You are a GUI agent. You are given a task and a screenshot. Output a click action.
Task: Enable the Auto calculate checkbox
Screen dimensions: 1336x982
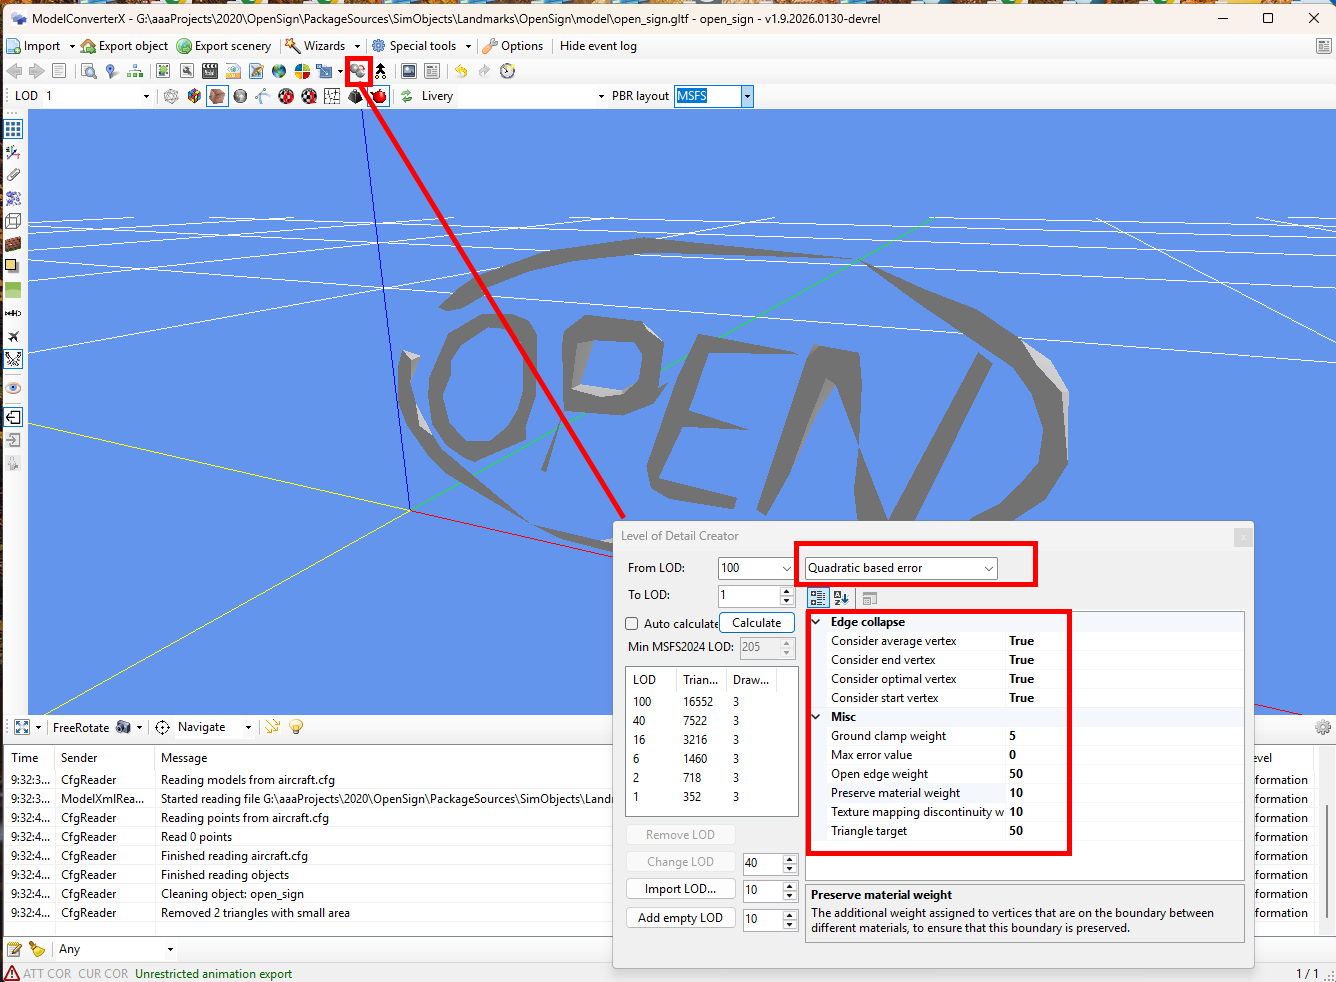(632, 624)
